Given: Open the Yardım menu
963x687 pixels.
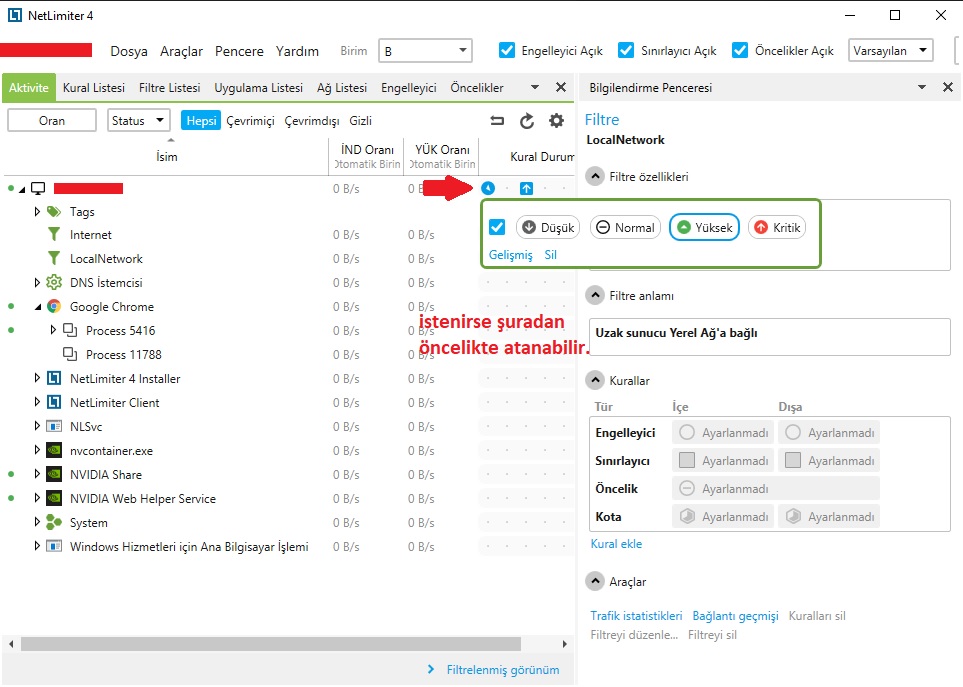Looking at the screenshot, I should (297, 51).
